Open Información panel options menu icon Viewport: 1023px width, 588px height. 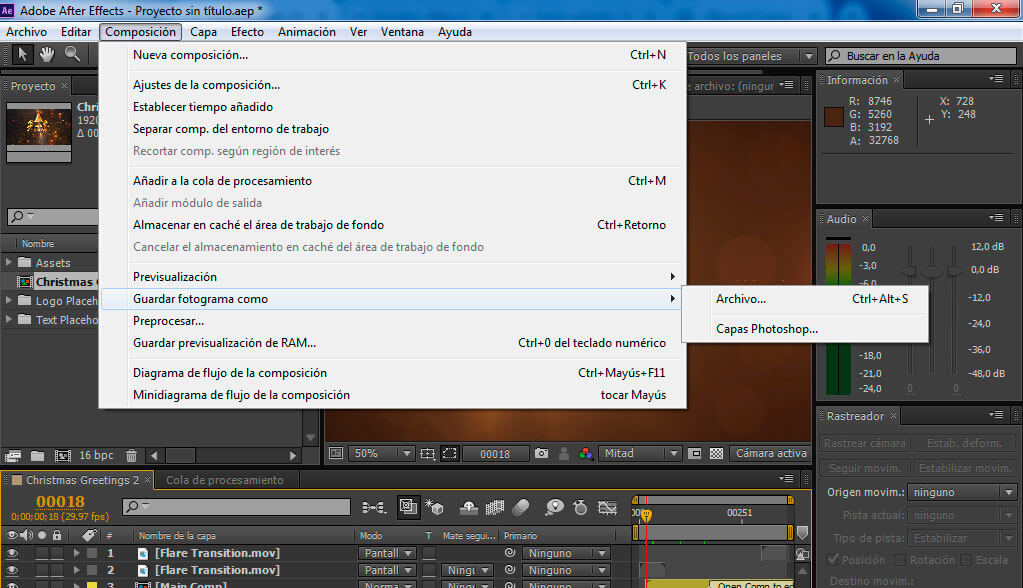point(996,79)
